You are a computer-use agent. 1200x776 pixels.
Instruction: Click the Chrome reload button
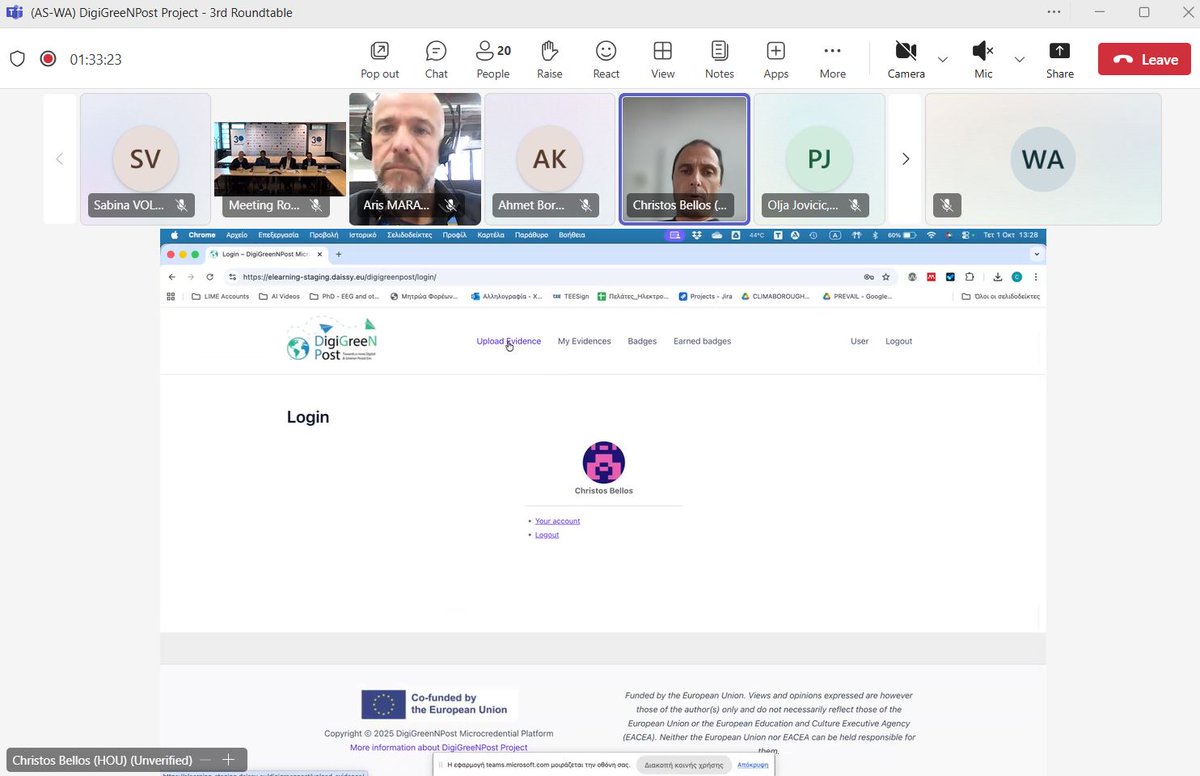209,277
